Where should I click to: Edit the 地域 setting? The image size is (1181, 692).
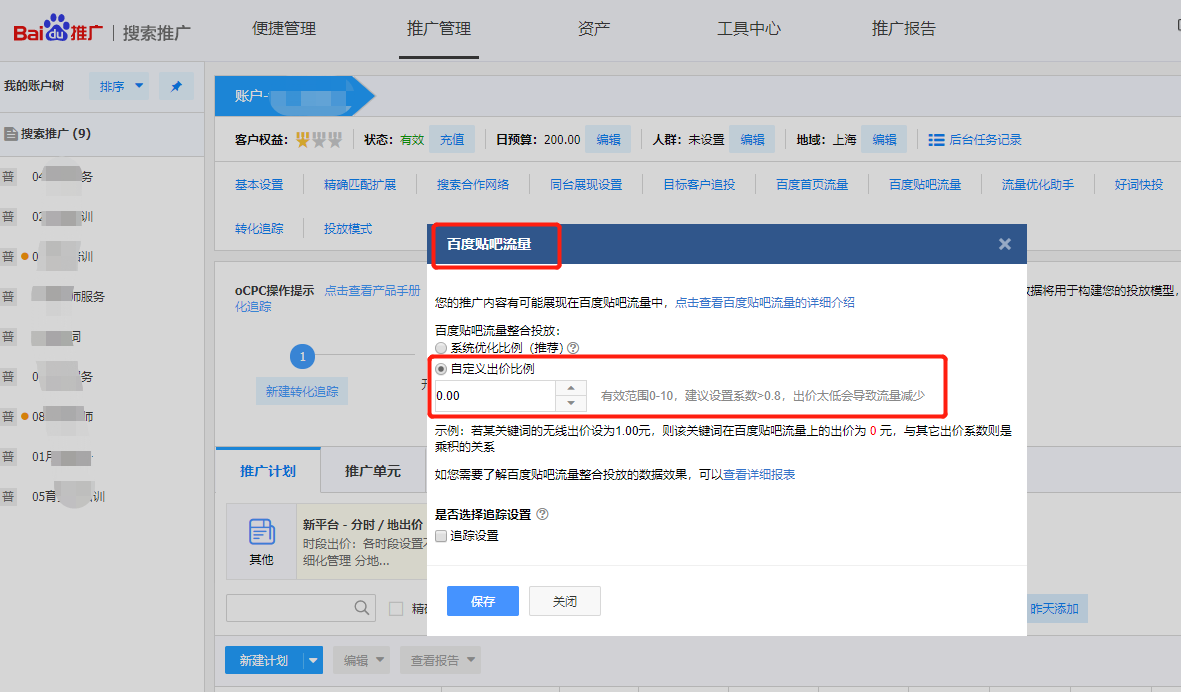[x=884, y=139]
